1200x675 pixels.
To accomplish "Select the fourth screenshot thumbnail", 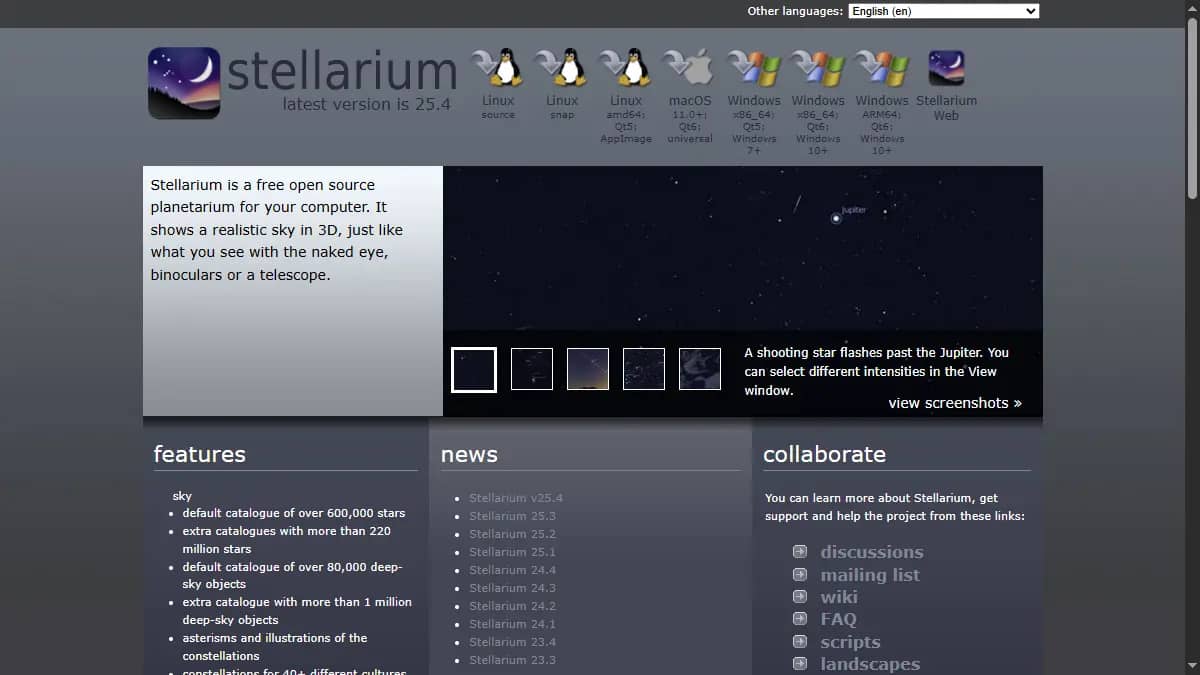I will 644,369.
